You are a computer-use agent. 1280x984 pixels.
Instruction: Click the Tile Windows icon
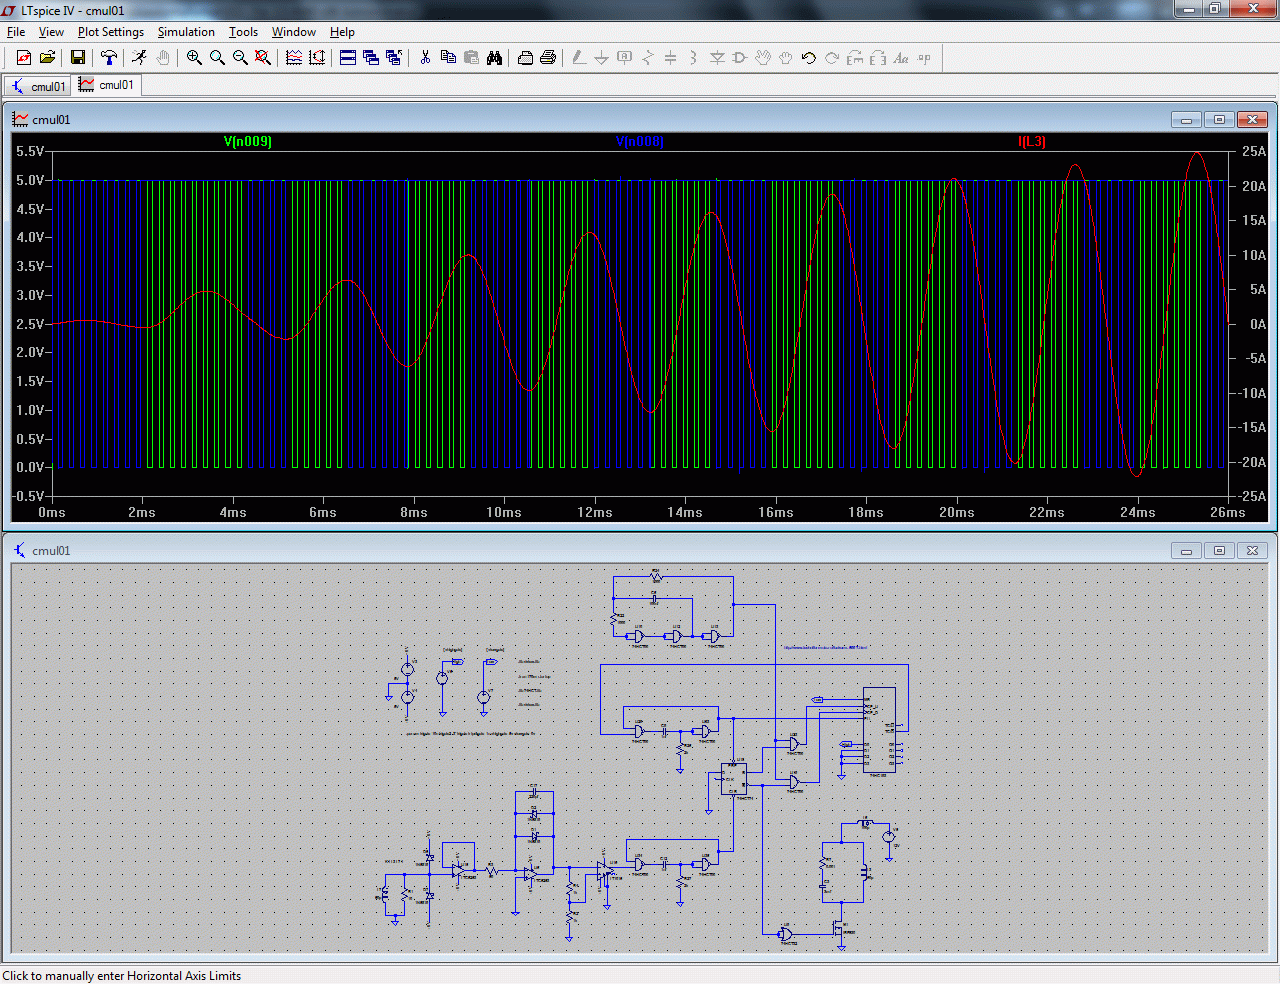click(348, 58)
